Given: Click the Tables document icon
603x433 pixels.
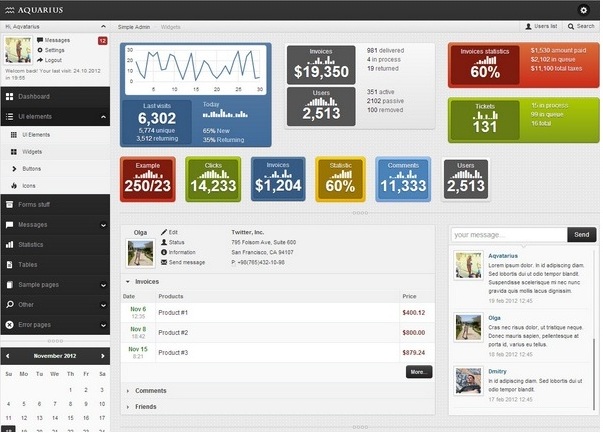Looking at the screenshot, I should pos(10,265).
